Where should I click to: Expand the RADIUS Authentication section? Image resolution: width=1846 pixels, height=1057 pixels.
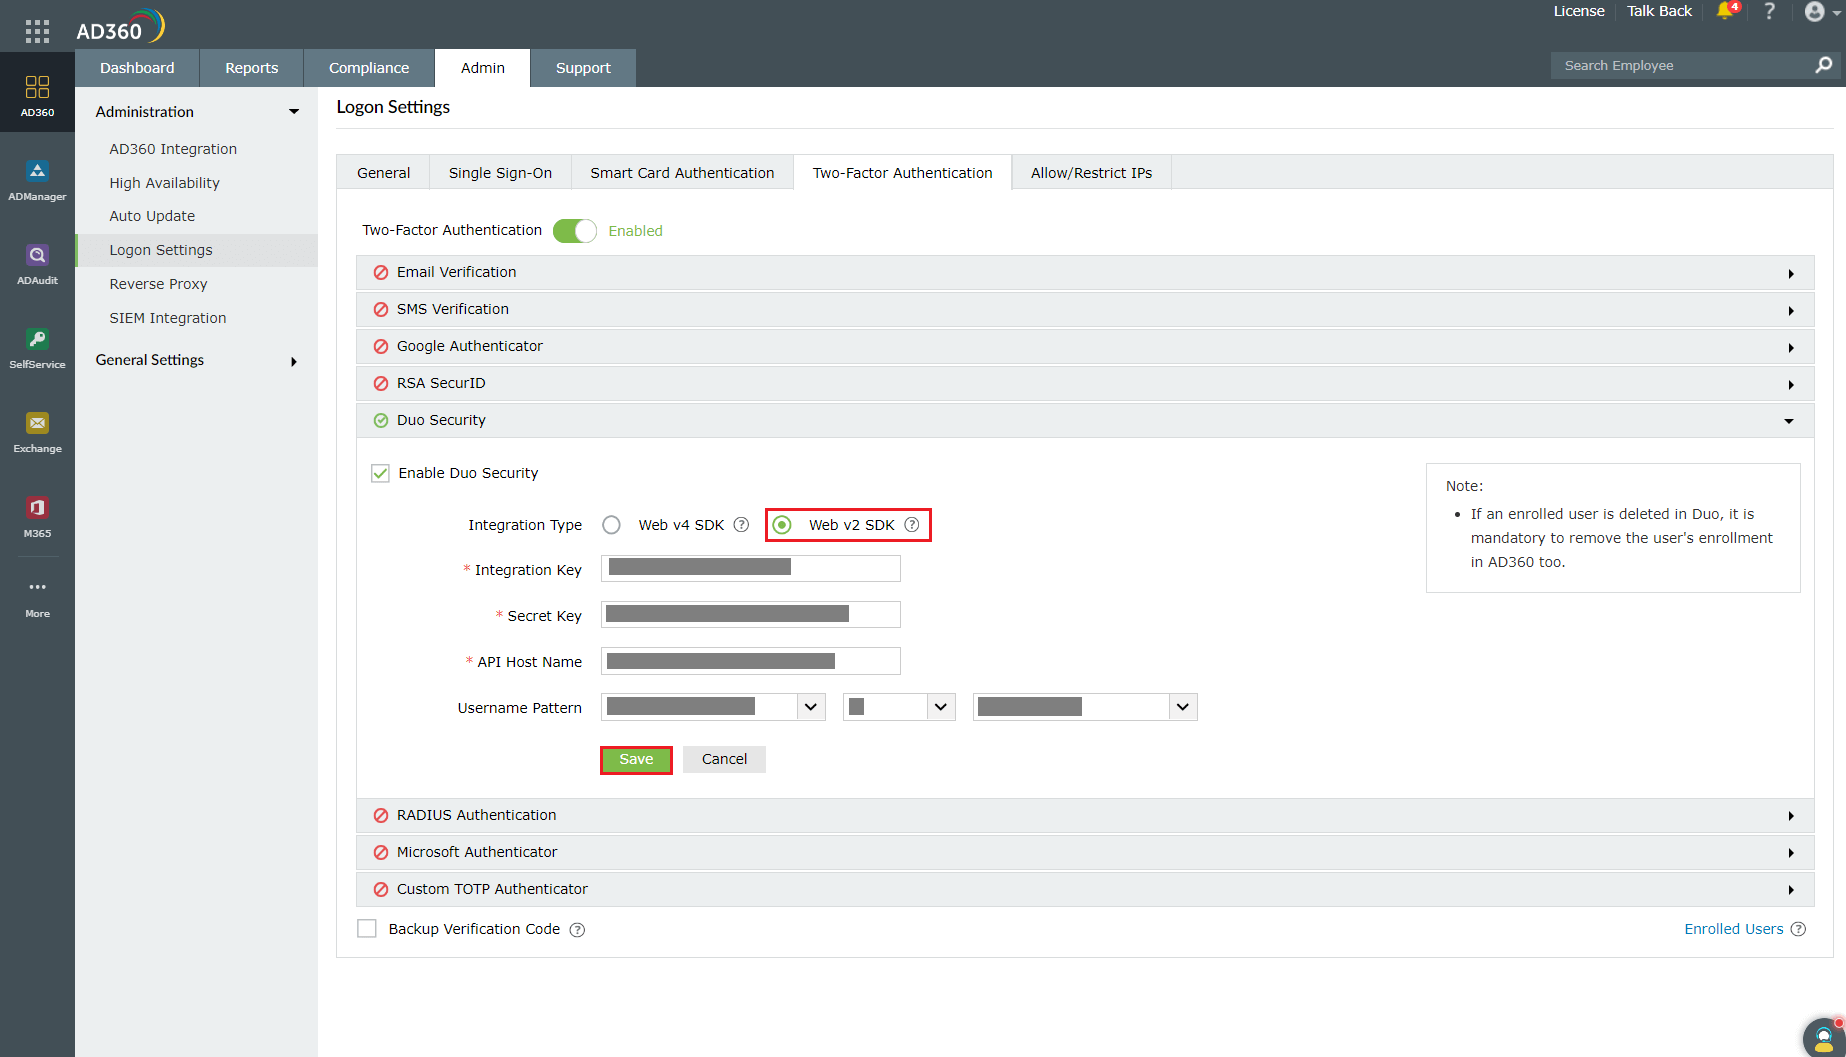(1791, 815)
